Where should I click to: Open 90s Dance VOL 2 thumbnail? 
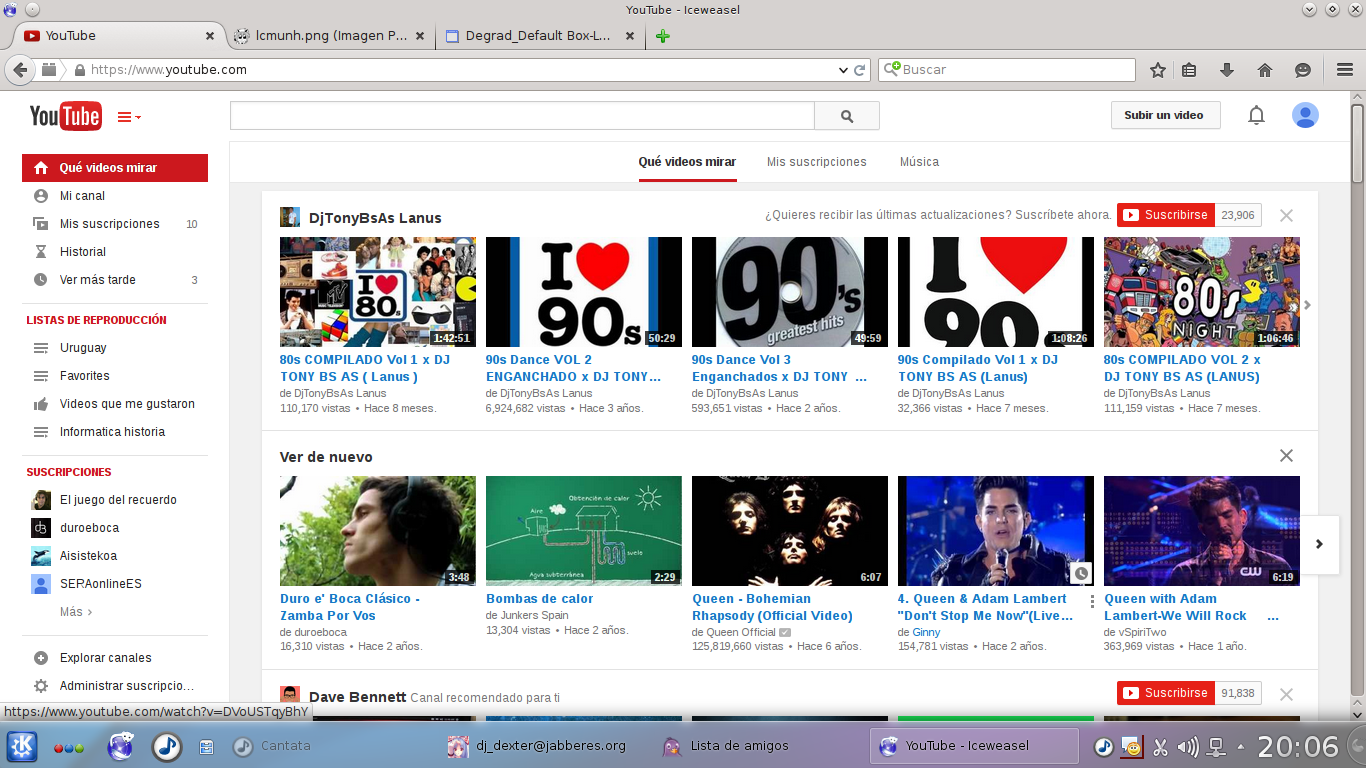584,292
